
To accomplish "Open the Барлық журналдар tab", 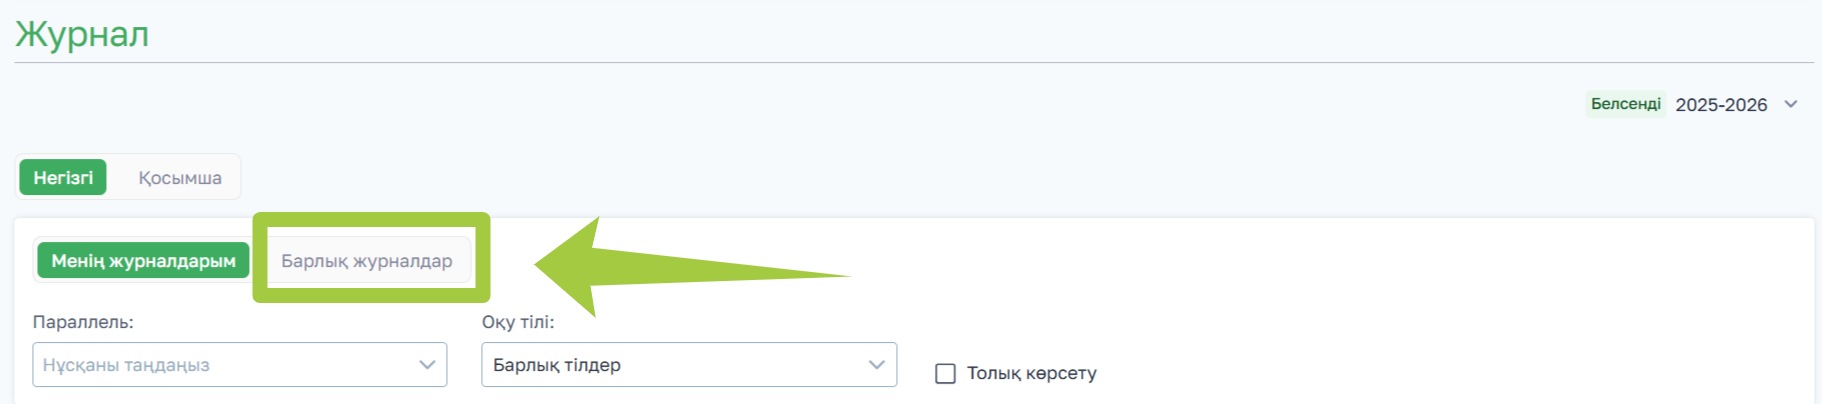I will (x=367, y=261).
